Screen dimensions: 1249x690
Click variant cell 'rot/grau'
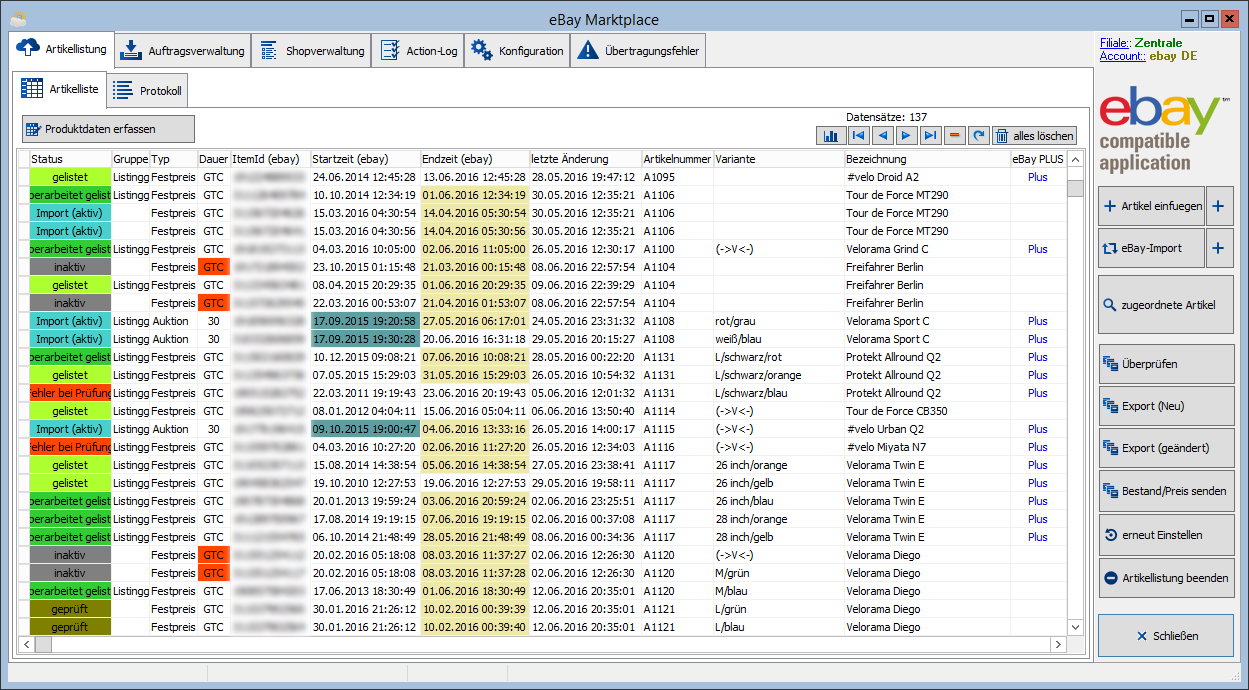point(779,321)
